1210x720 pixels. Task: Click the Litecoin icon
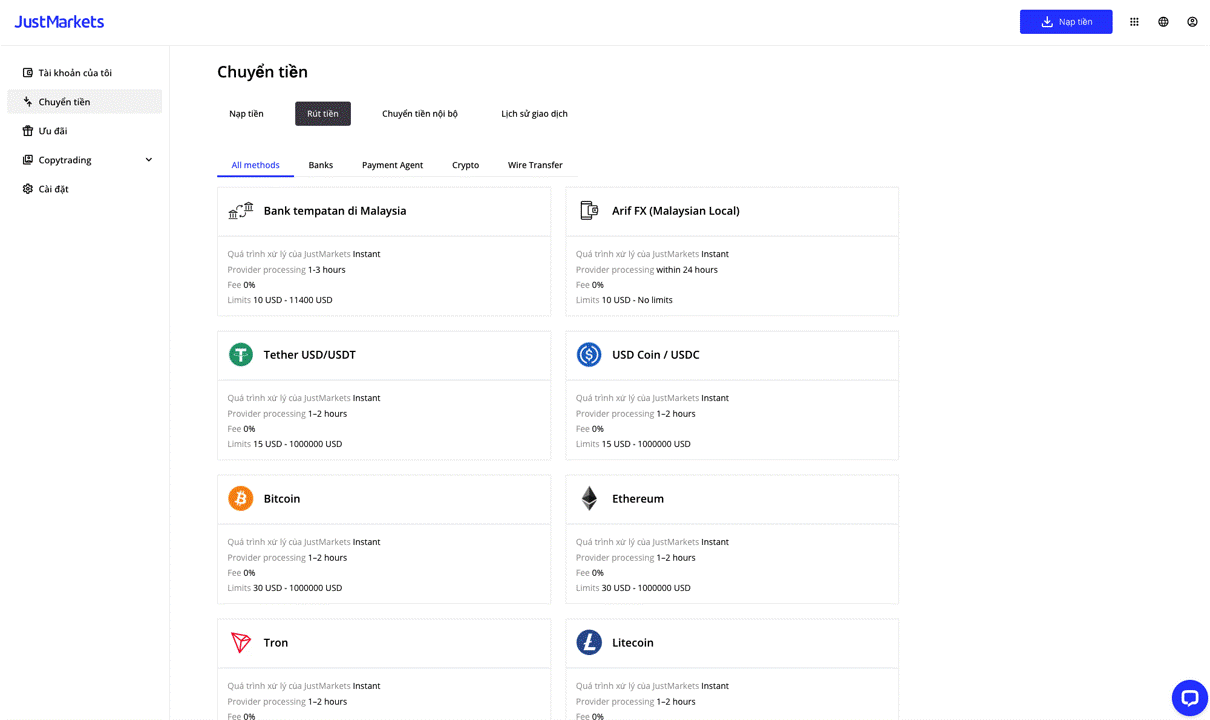click(589, 643)
